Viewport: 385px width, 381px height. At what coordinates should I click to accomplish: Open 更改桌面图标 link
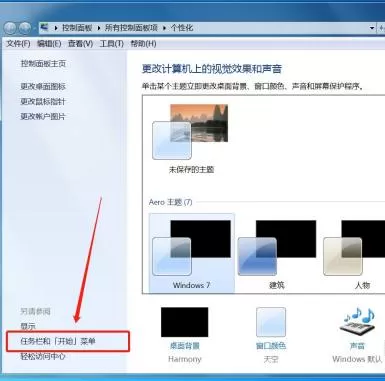click(43, 86)
